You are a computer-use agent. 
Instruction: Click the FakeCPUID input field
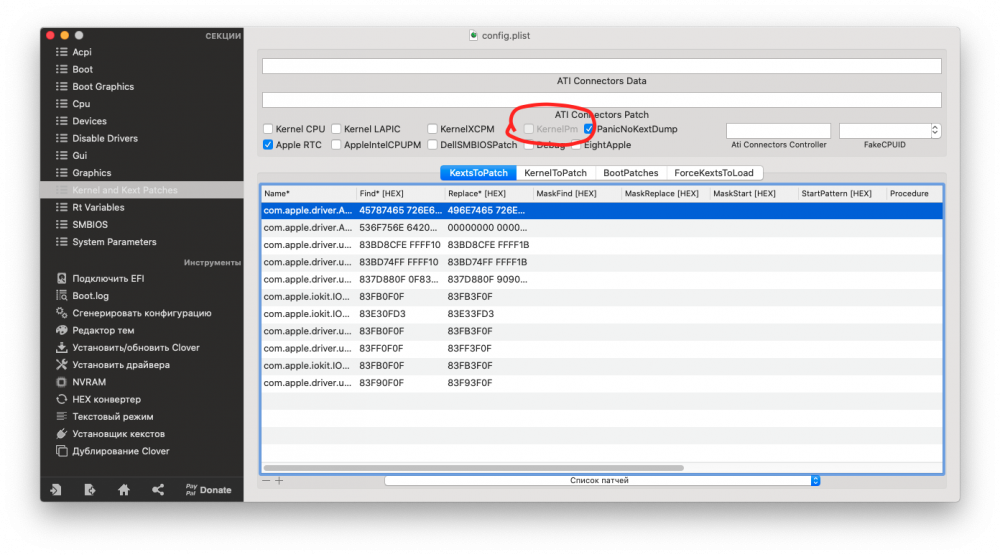tap(885, 131)
